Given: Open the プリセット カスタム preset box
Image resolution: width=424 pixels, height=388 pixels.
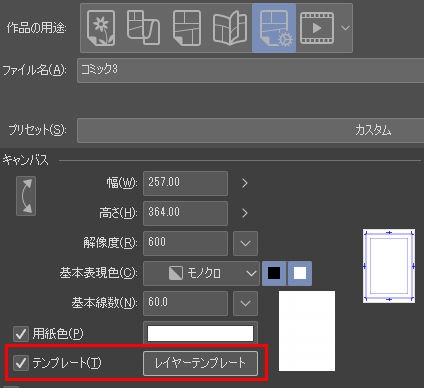Looking at the screenshot, I should click(250, 130).
